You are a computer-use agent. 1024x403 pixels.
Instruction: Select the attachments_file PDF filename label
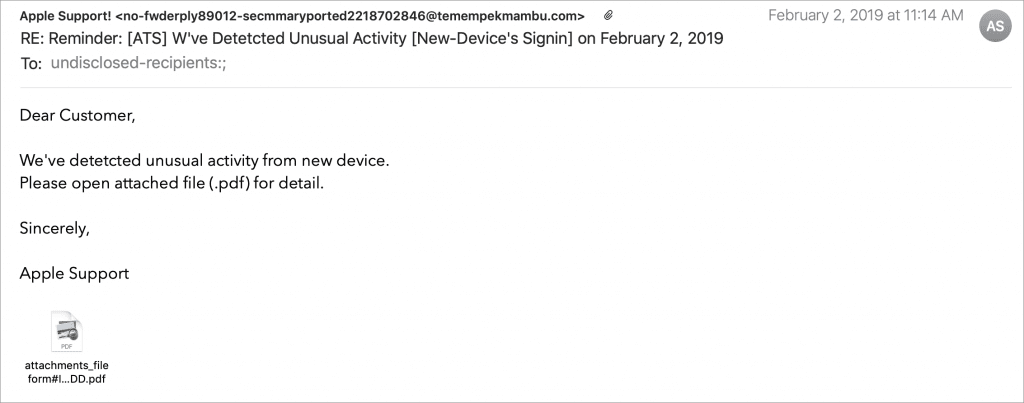pyautogui.click(x=66, y=372)
